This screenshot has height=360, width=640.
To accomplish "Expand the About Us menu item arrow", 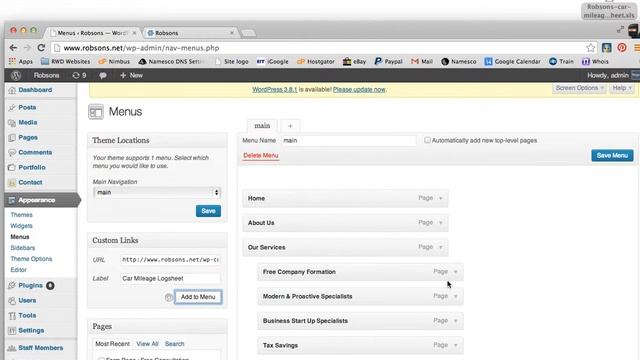I will (x=440, y=223).
